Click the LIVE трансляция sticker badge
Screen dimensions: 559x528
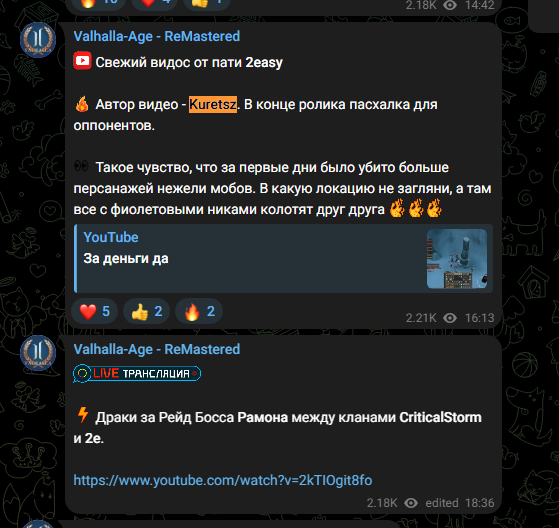[x=137, y=373]
